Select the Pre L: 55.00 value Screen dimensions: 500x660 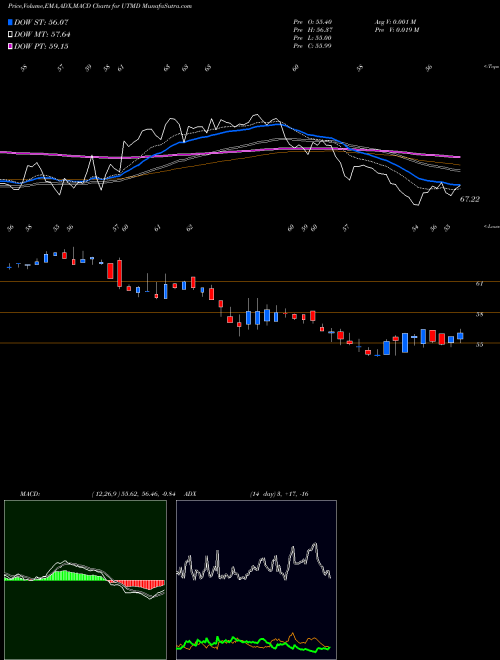point(313,38)
